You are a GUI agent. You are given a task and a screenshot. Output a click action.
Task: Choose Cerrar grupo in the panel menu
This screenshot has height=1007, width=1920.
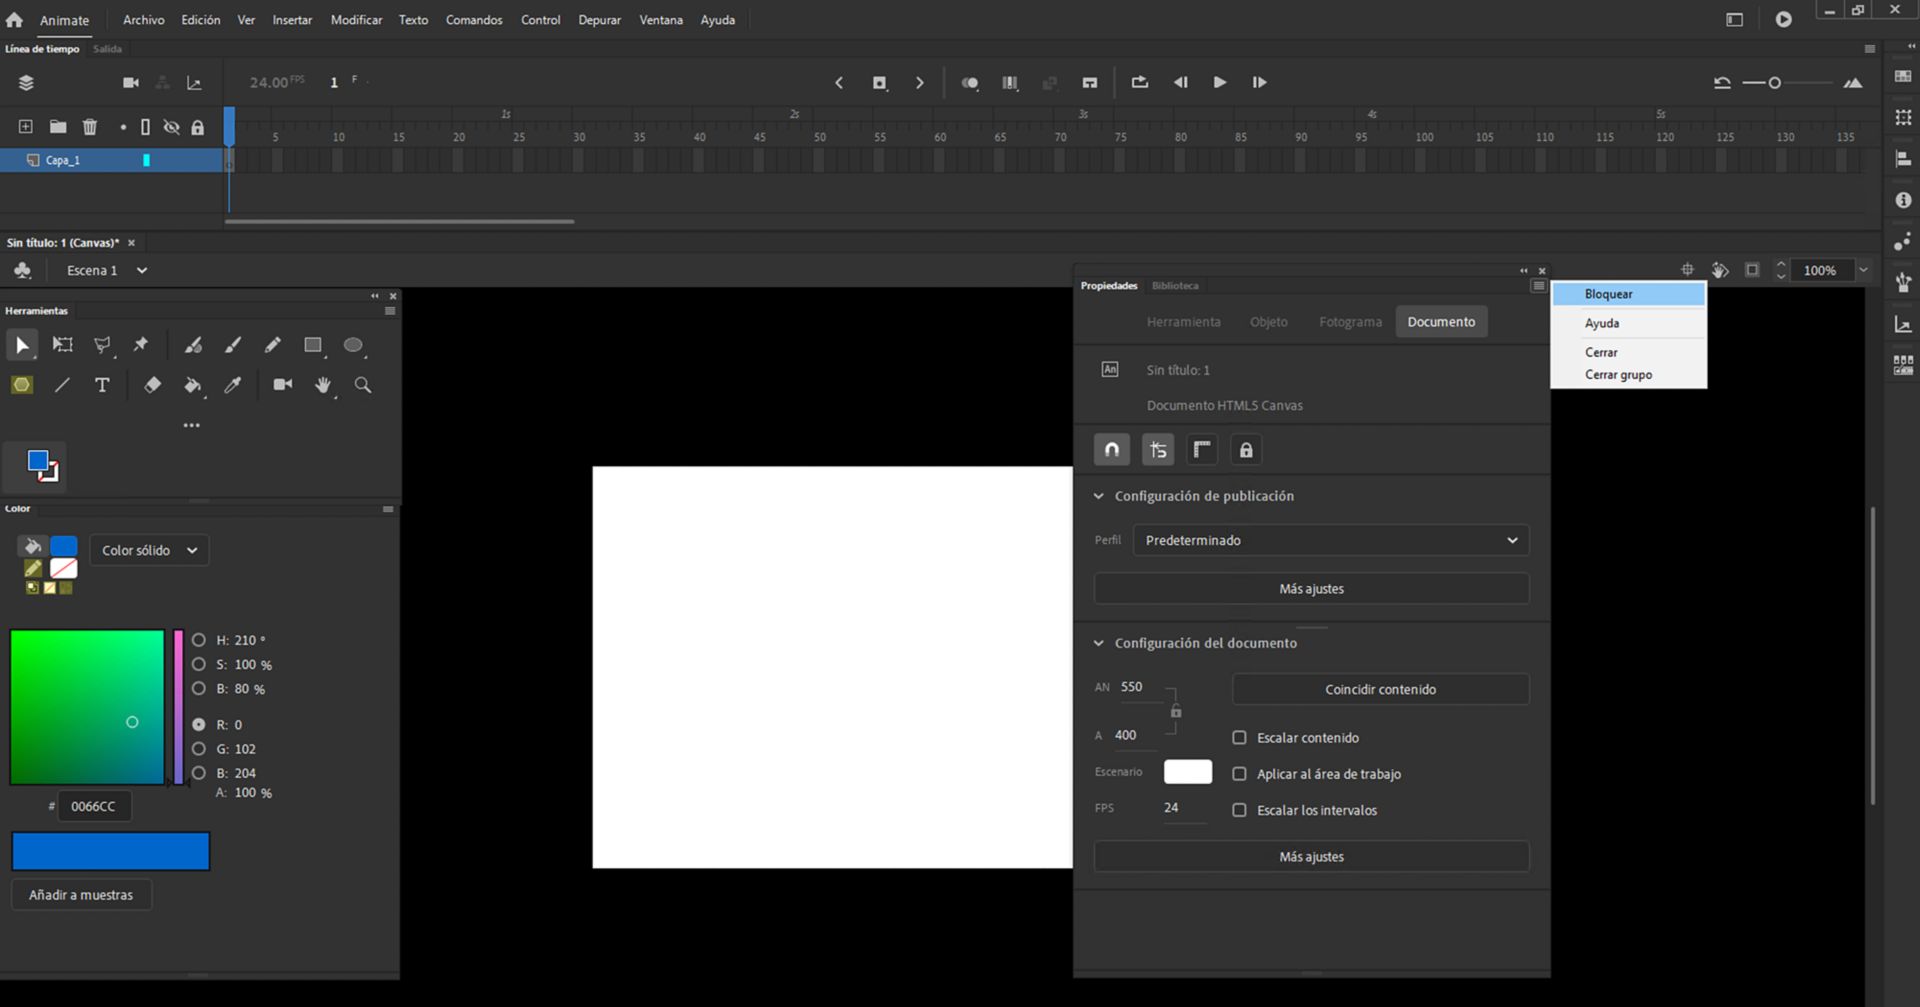tap(1628, 375)
